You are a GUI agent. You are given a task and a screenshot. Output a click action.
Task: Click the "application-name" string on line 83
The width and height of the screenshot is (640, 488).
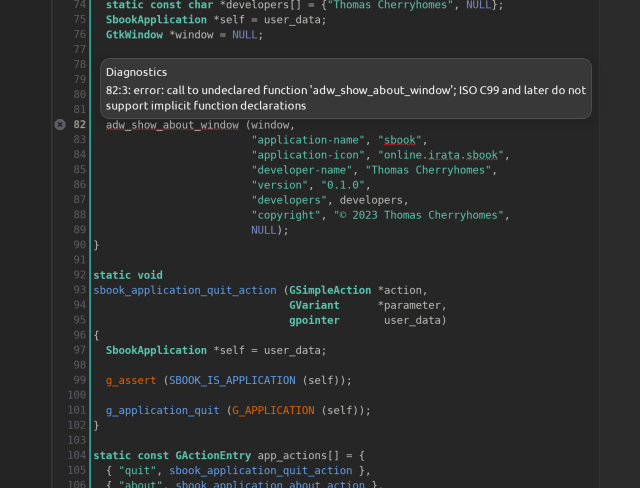pos(308,140)
